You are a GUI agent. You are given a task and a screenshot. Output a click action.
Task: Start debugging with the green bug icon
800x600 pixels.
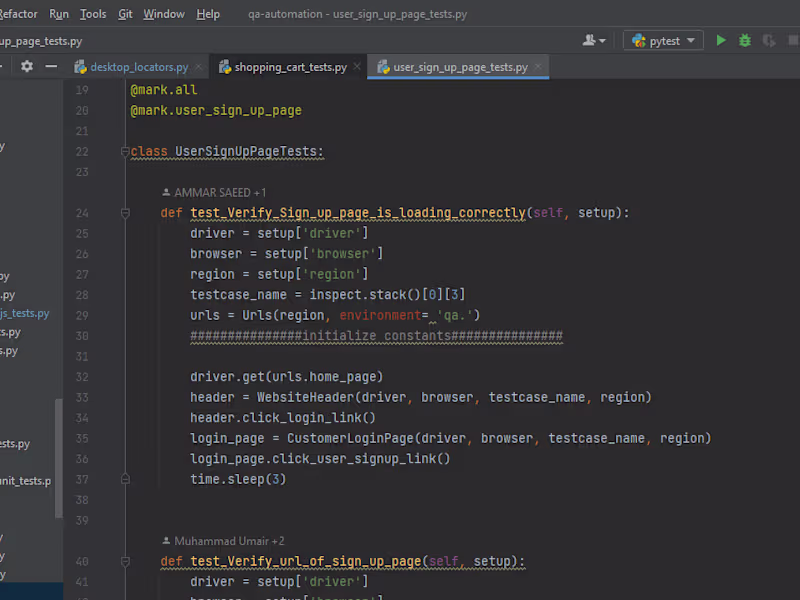pyautogui.click(x=745, y=41)
